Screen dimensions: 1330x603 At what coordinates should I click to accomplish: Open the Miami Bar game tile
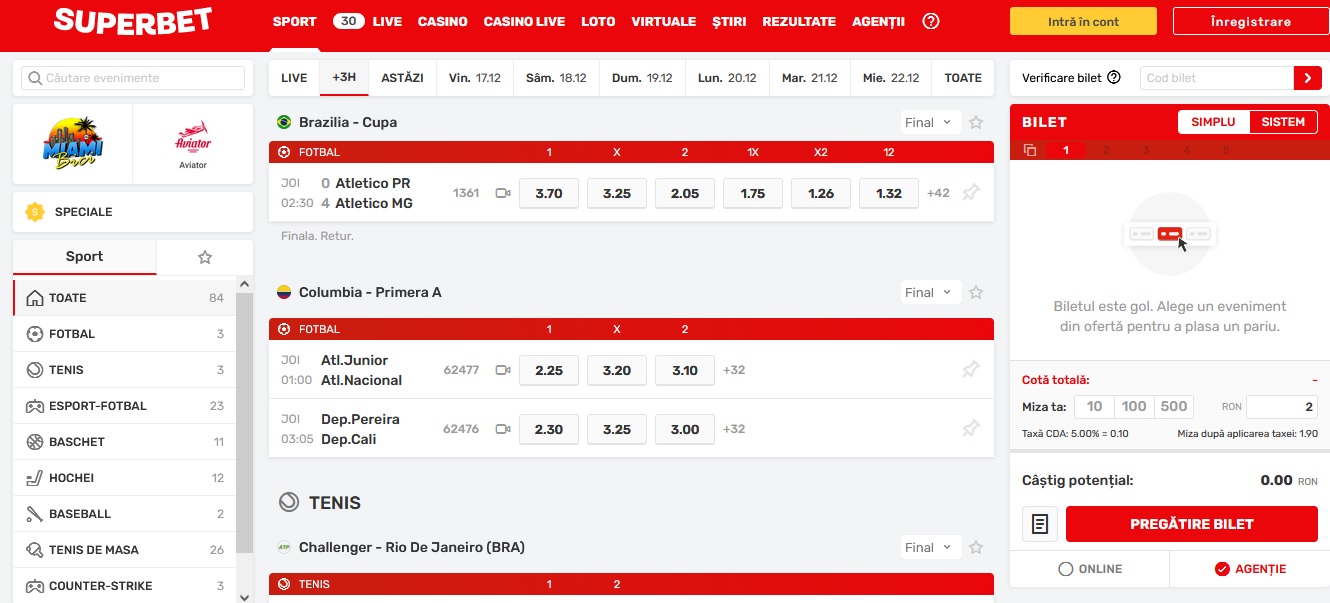pyautogui.click(x=72, y=144)
